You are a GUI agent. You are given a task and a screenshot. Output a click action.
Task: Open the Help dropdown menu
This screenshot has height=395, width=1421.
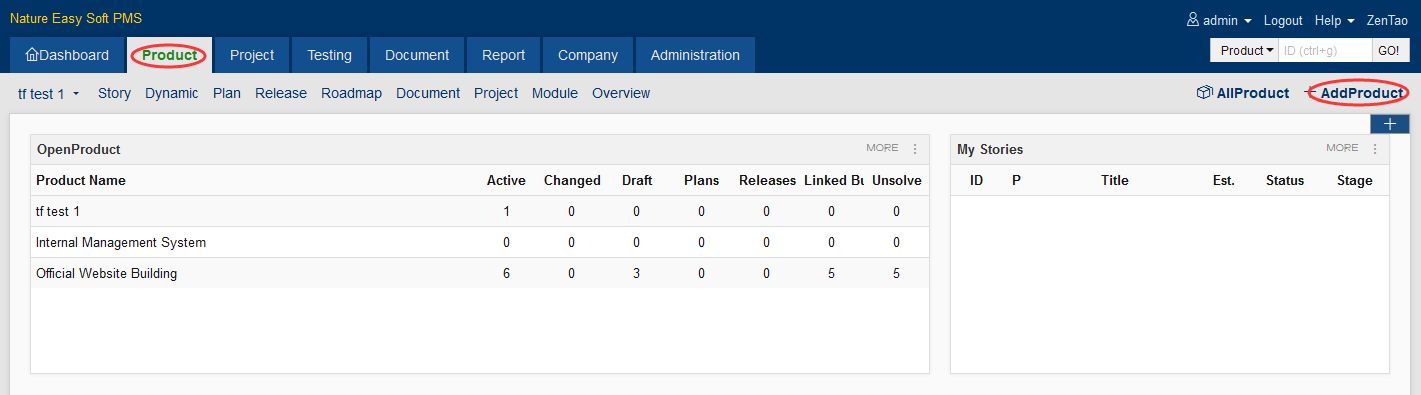tap(1334, 20)
